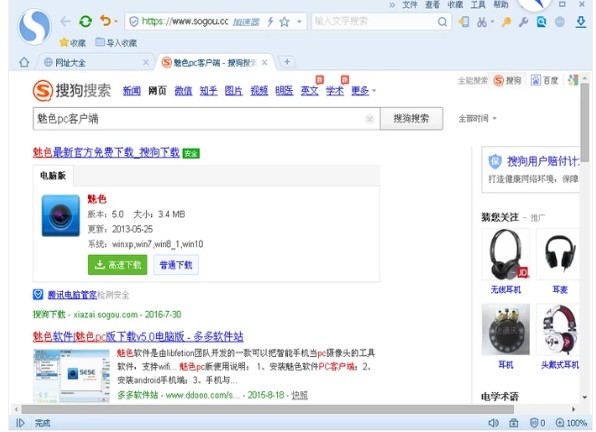
Task: Toggle the mute speaker icon in status bar
Action: click(x=493, y=423)
